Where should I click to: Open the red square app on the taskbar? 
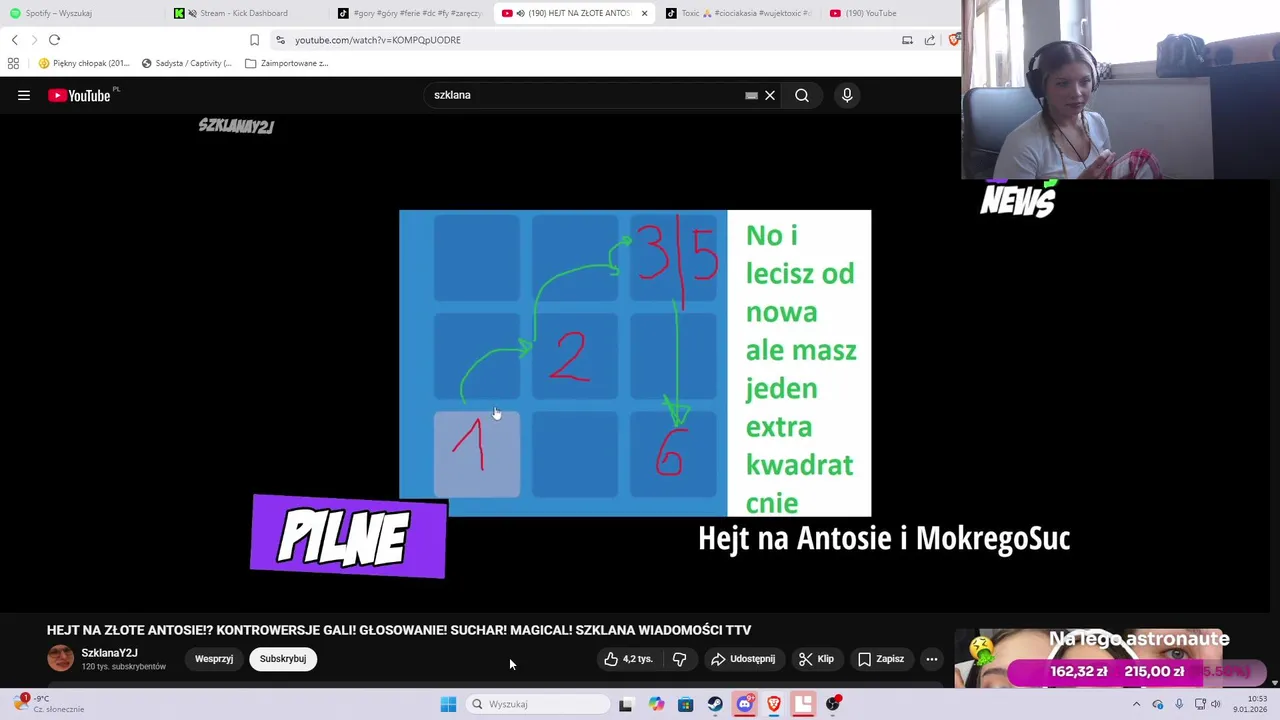[x=803, y=704]
